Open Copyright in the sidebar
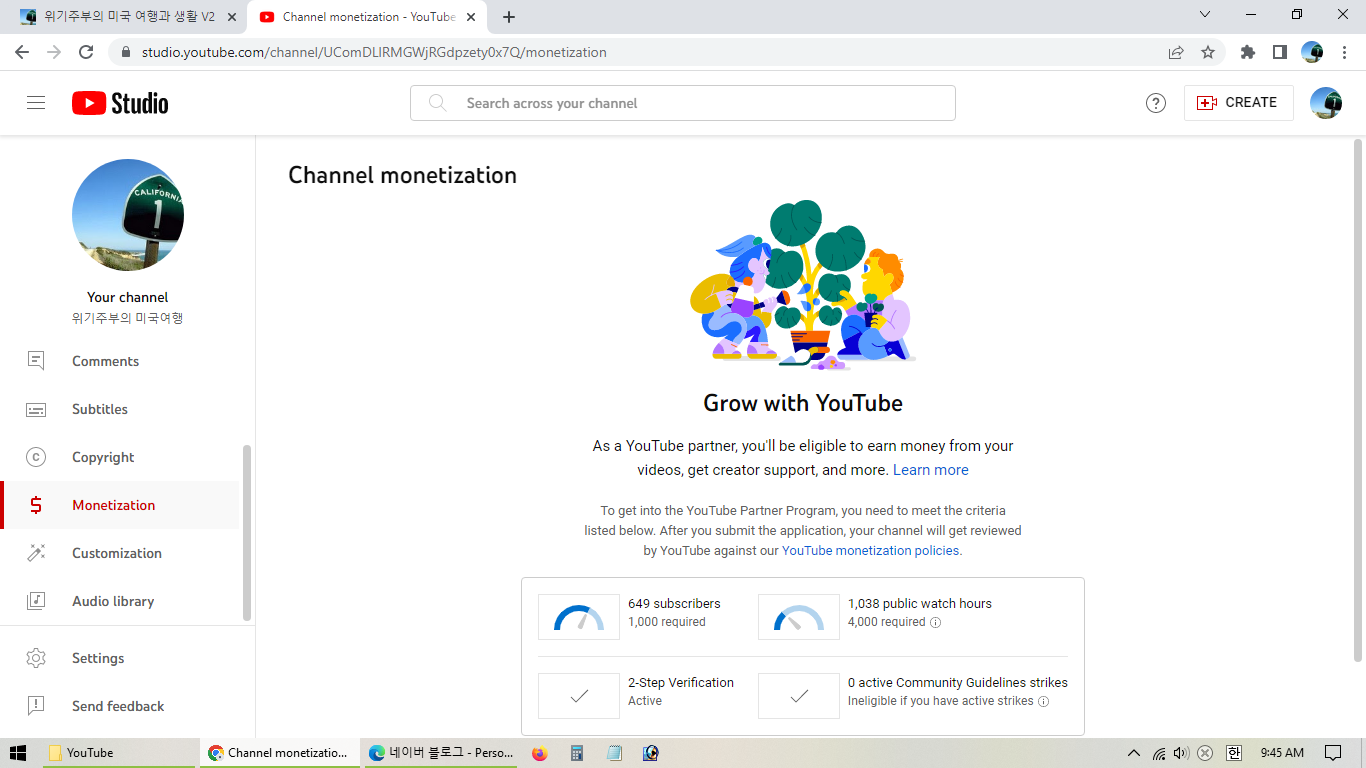 [x=120, y=457]
